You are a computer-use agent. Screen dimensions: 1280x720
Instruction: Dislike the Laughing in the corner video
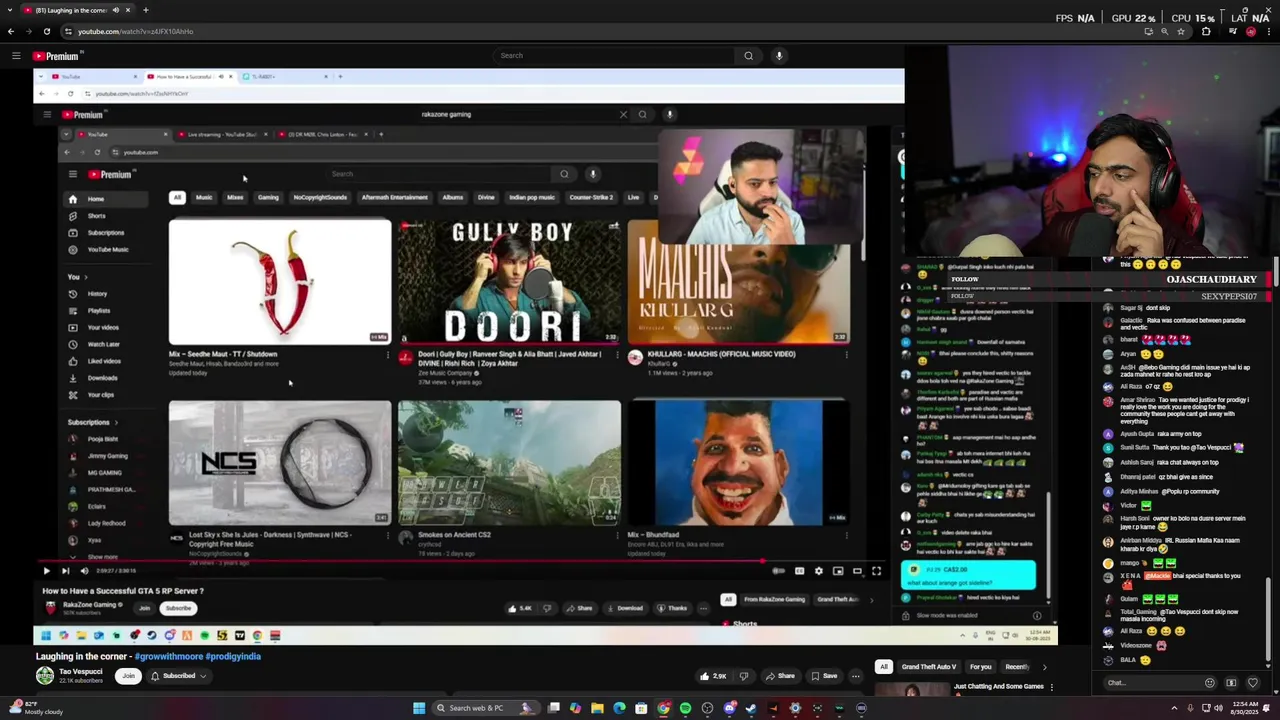(743, 676)
